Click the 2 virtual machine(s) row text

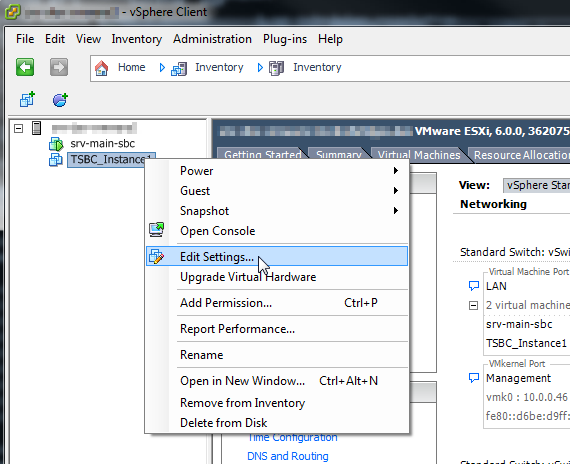pos(528,305)
